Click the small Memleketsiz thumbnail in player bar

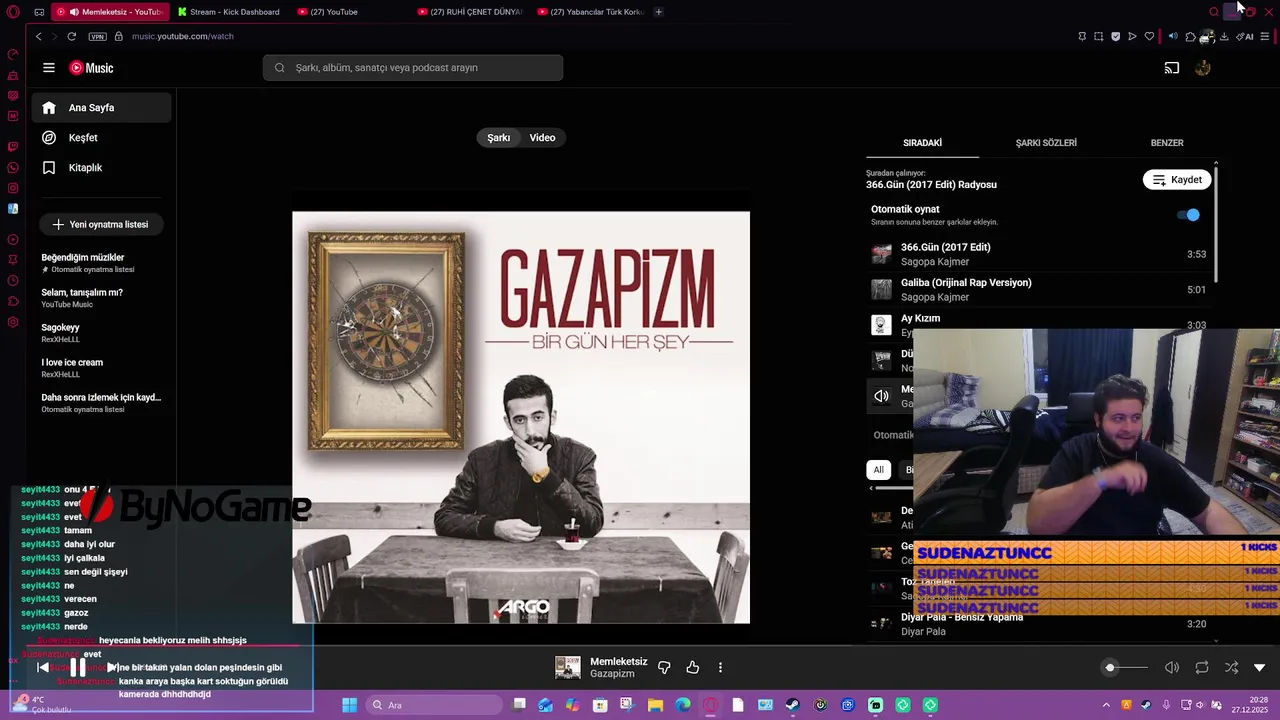(567, 667)
